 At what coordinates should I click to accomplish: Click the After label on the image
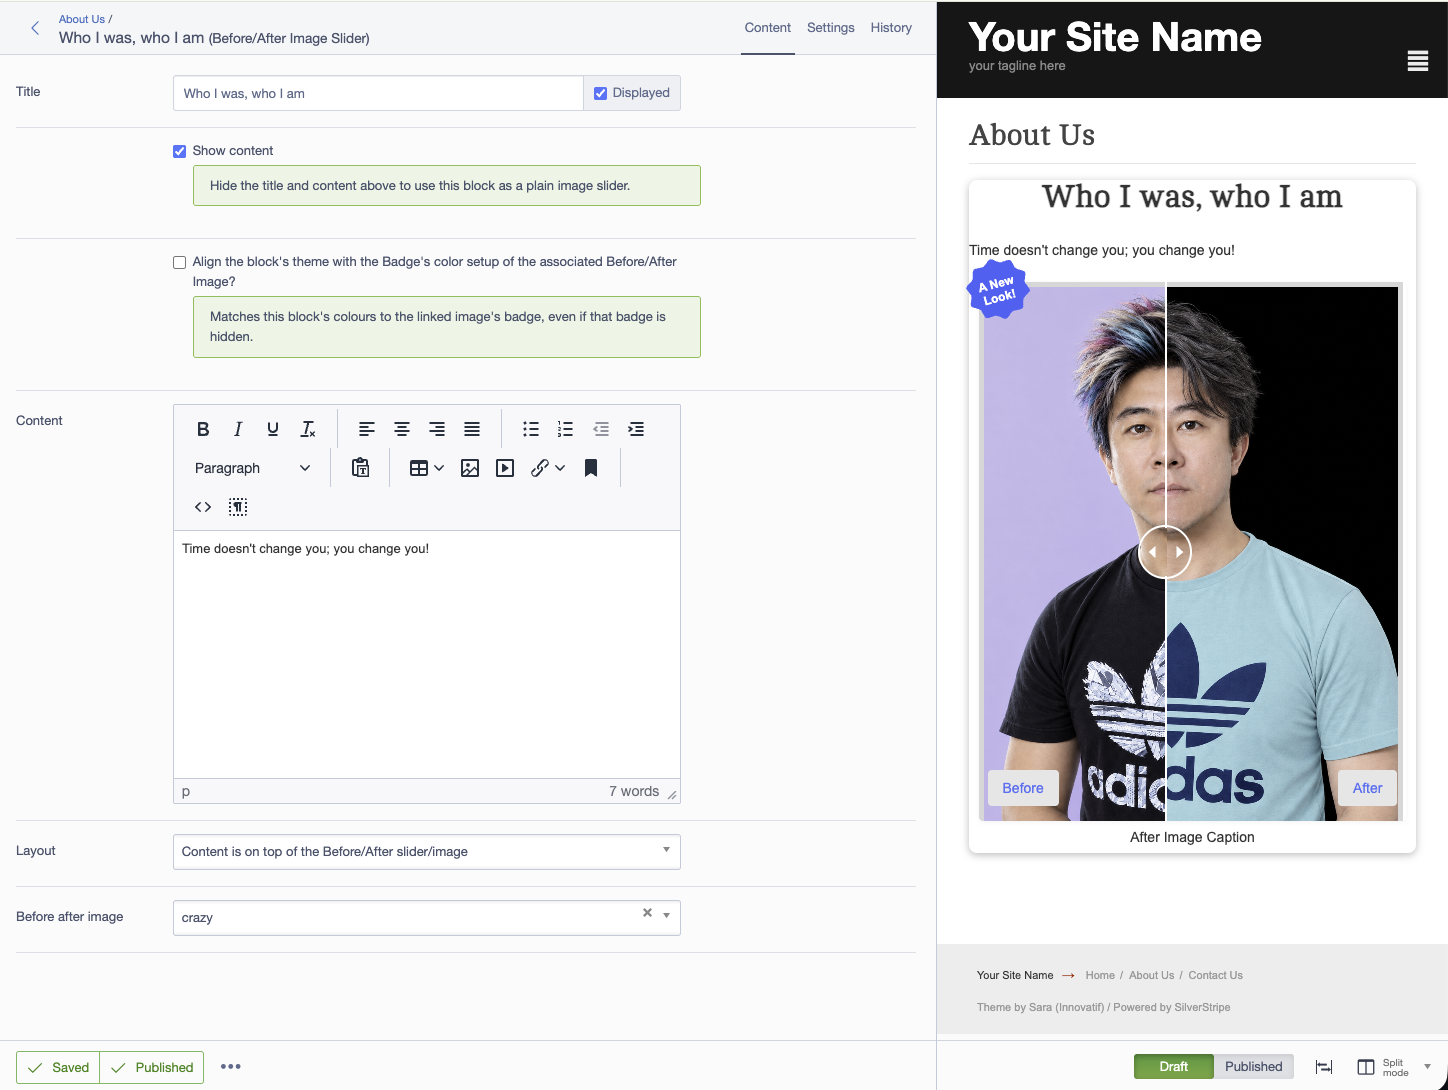pos(1367,788)
